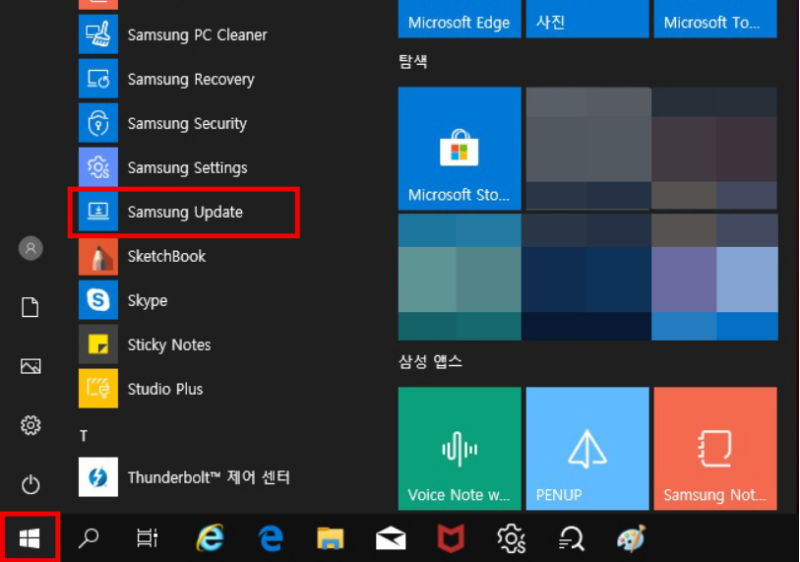Viewport: 800px width, 562px height.
Task: Launch Studio Plus
Action: click(141, 389)
